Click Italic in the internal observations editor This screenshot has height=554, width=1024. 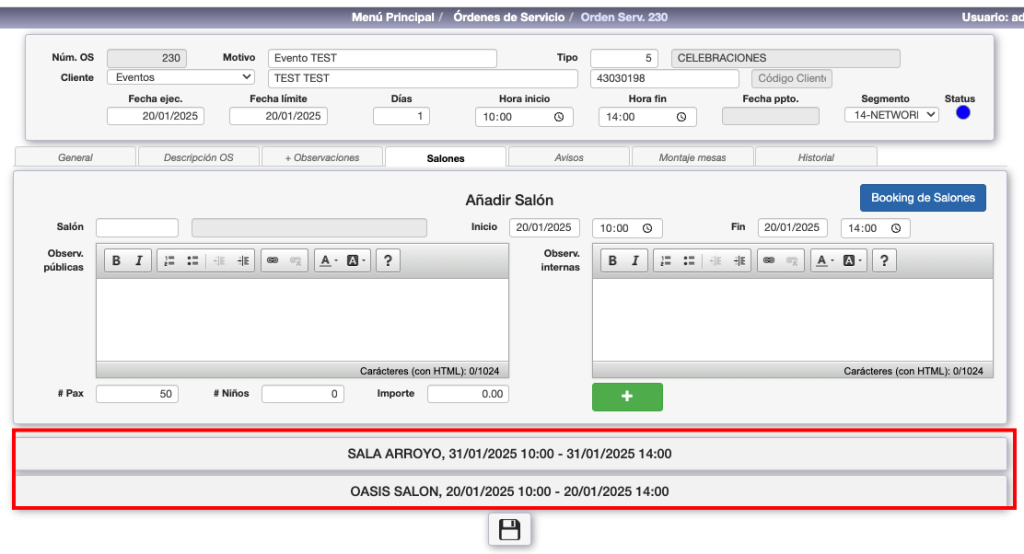[x=635, y=261]
